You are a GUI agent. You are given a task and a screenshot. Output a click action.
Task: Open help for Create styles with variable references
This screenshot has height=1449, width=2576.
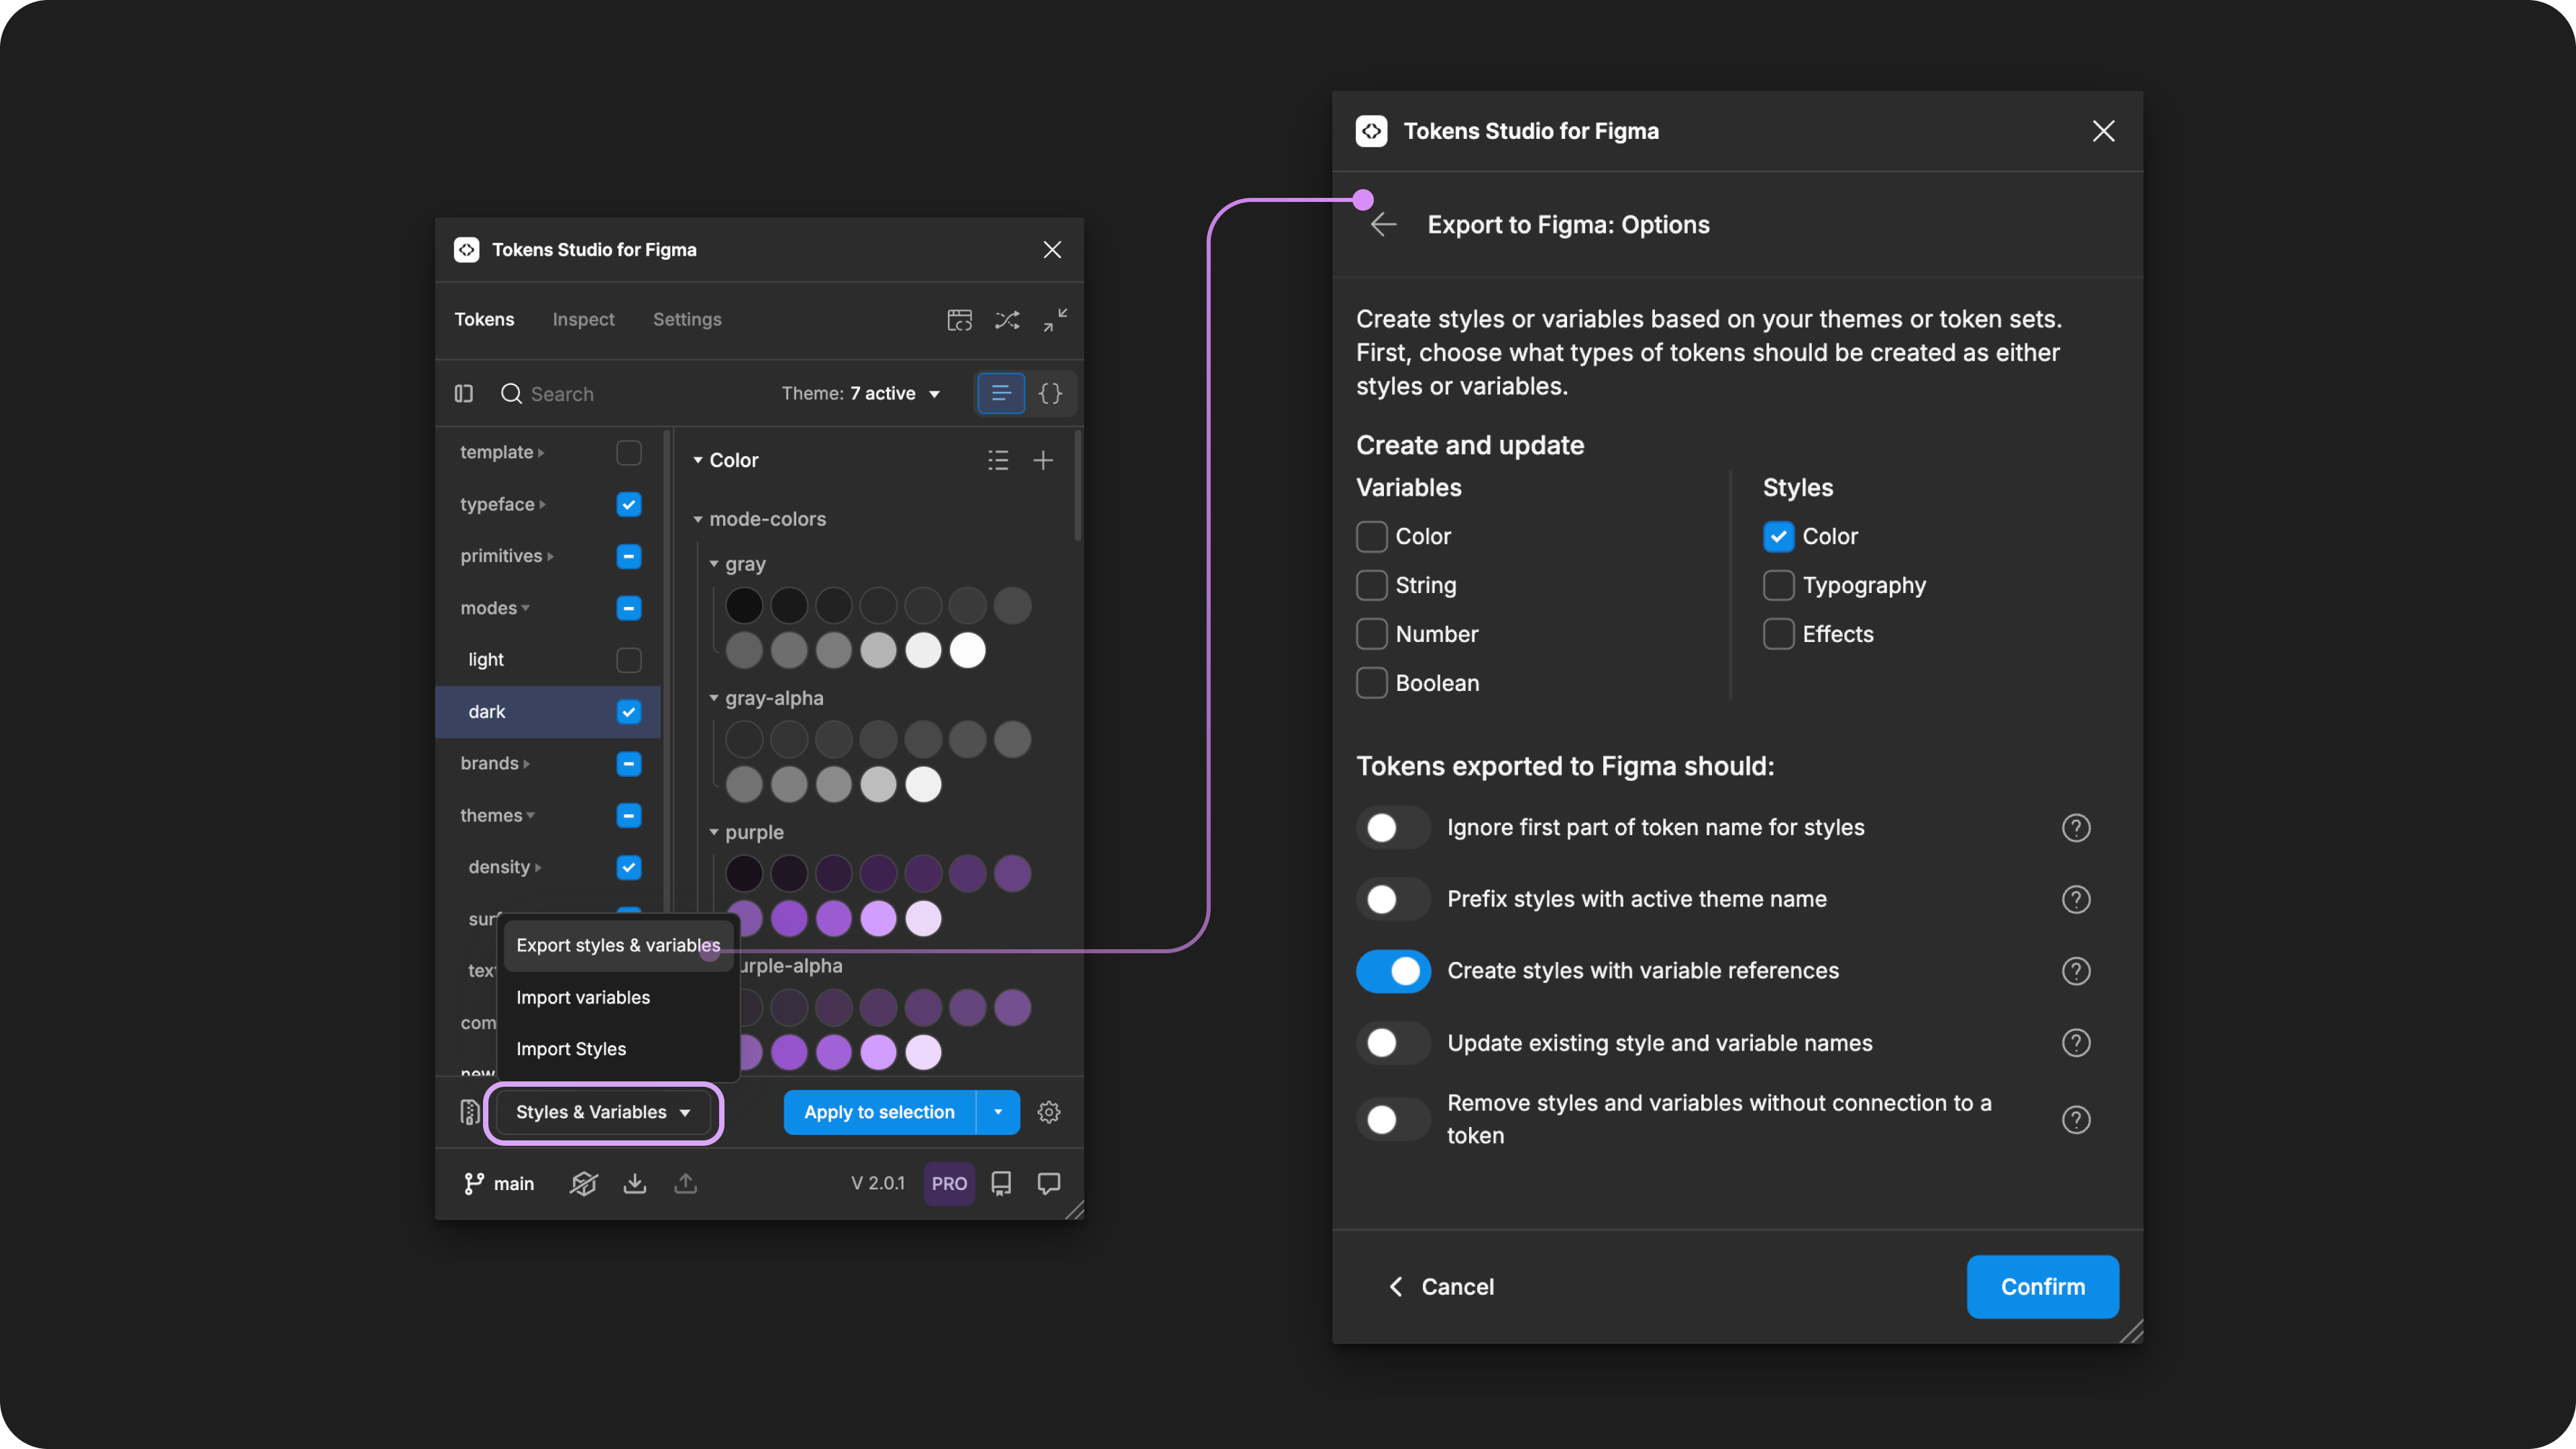(2076, 971)
